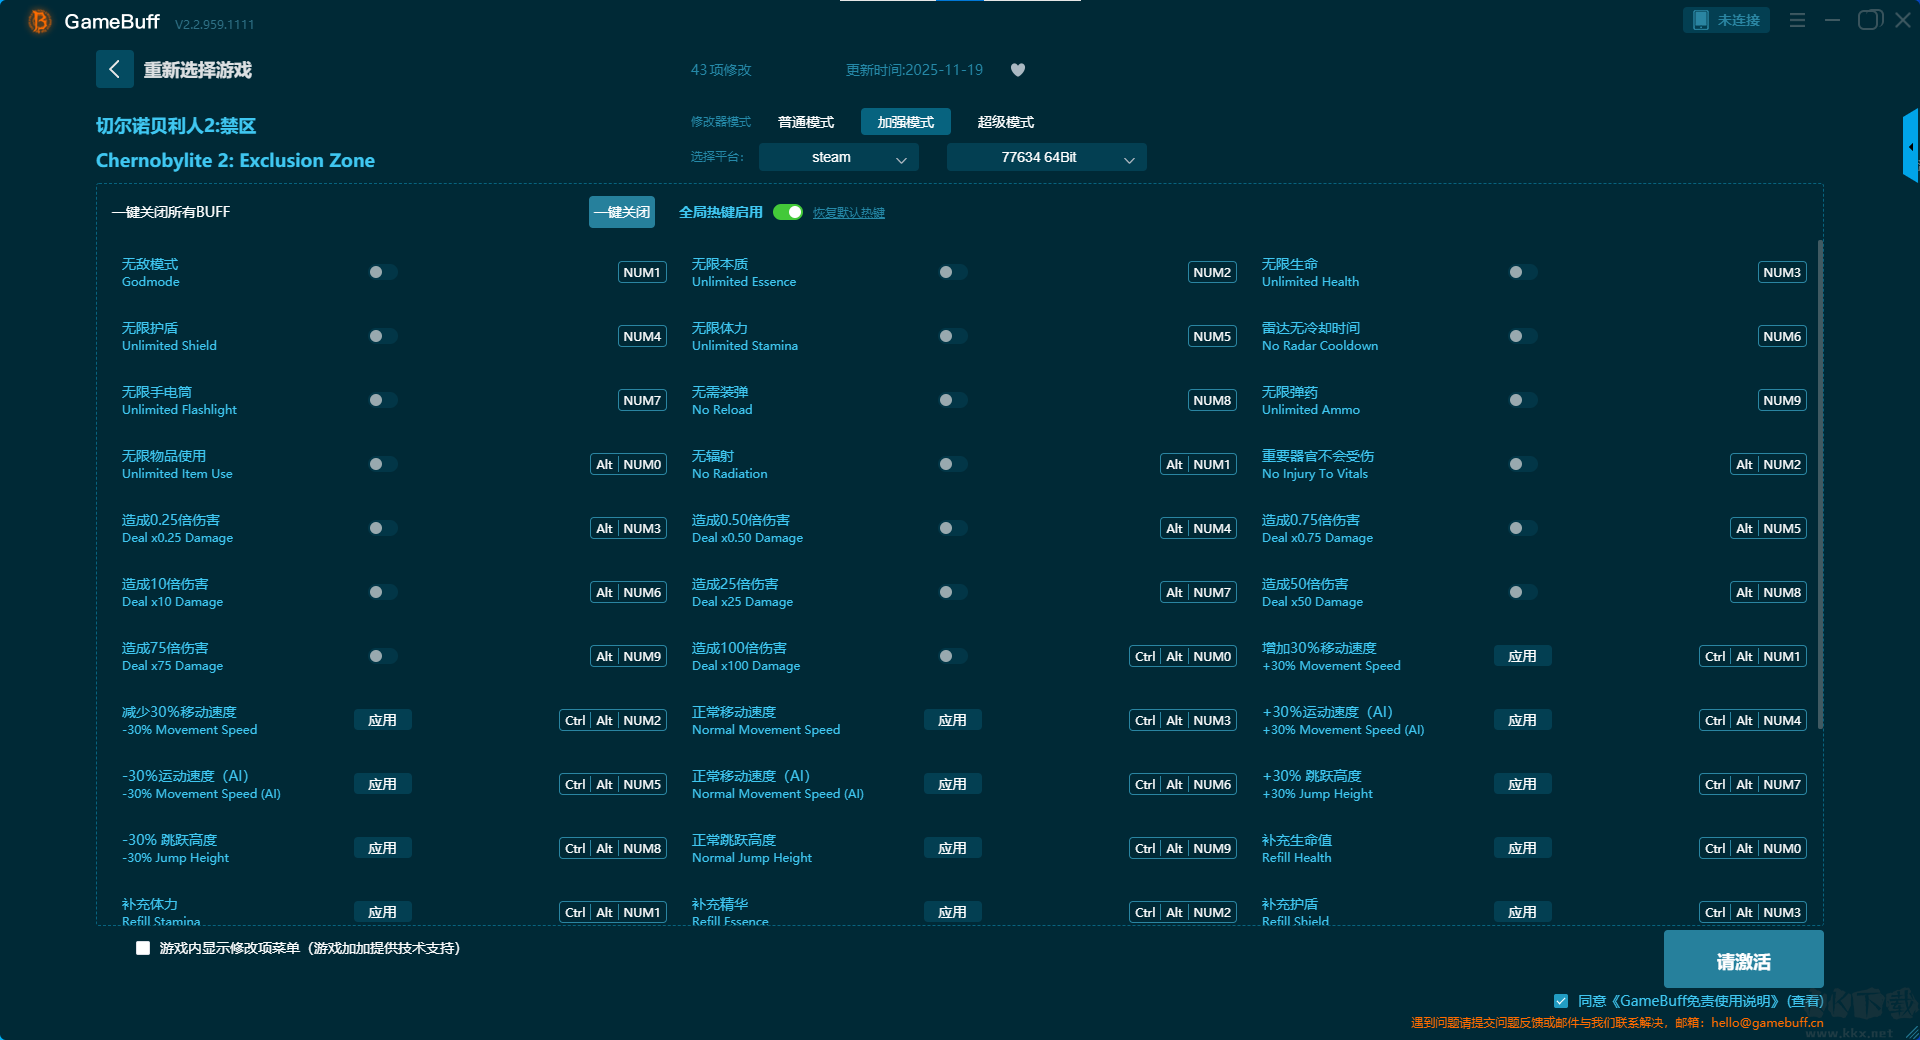Click the 一键关闭 disable-all button

621,212
